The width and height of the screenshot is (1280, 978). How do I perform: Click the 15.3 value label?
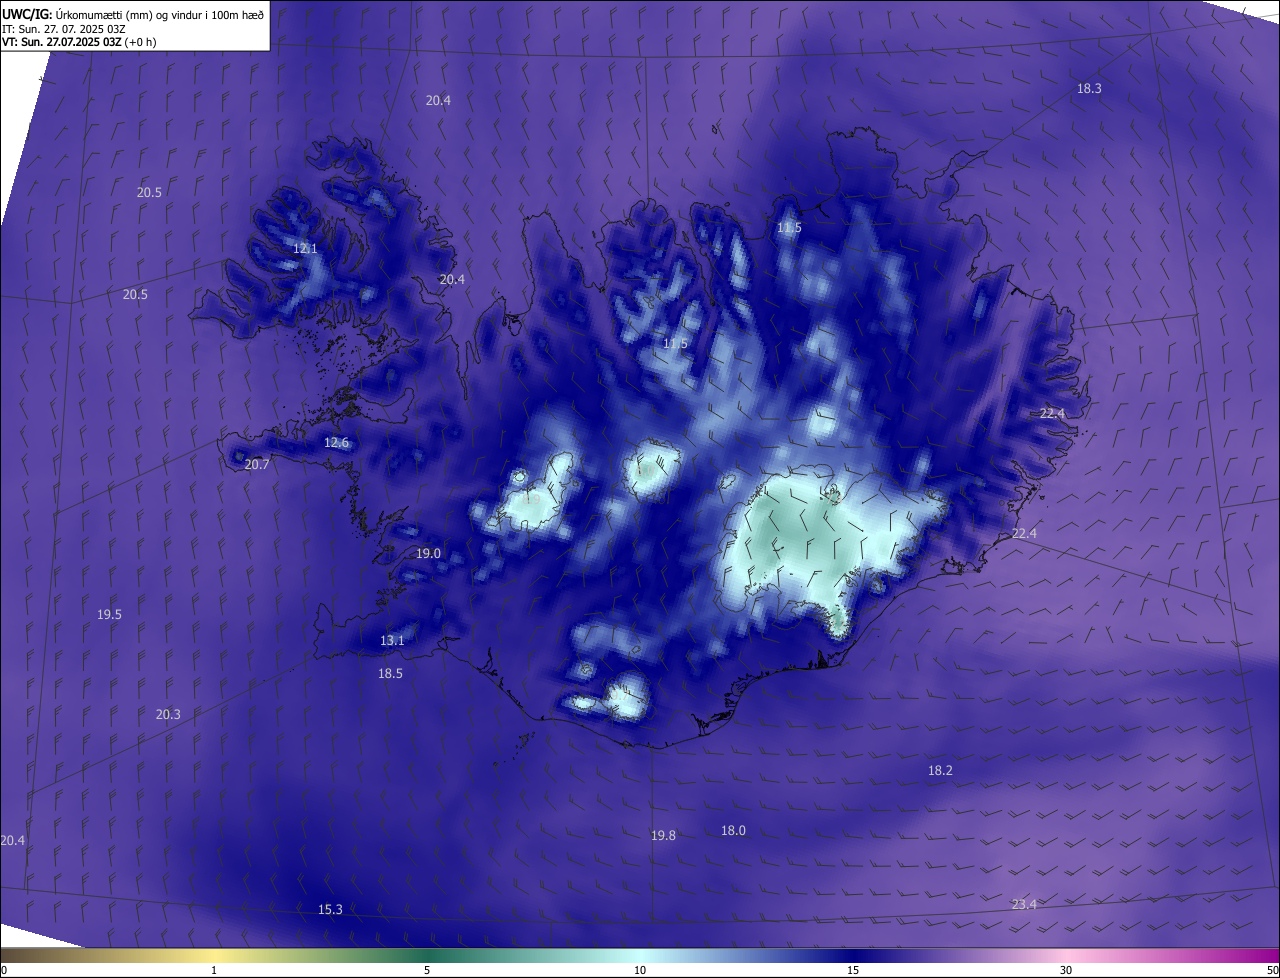[330, 909]
